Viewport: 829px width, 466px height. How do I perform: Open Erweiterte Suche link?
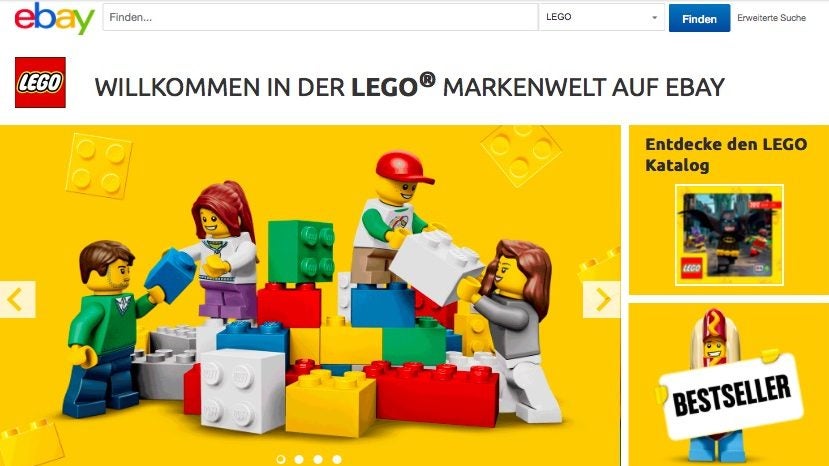[x=771, y=18]
